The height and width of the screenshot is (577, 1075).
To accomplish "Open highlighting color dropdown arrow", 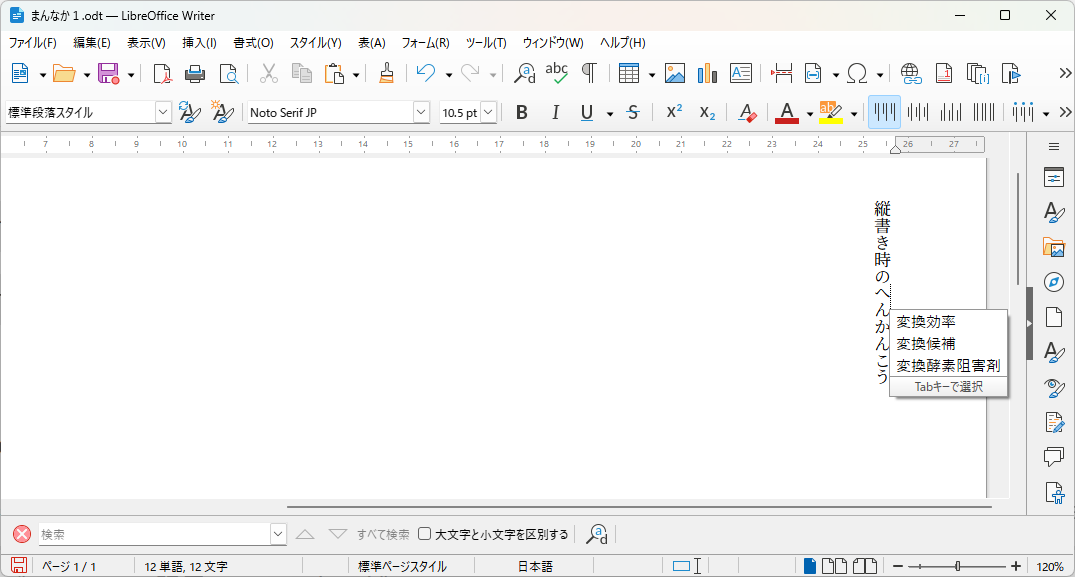I will click(854, 114).
